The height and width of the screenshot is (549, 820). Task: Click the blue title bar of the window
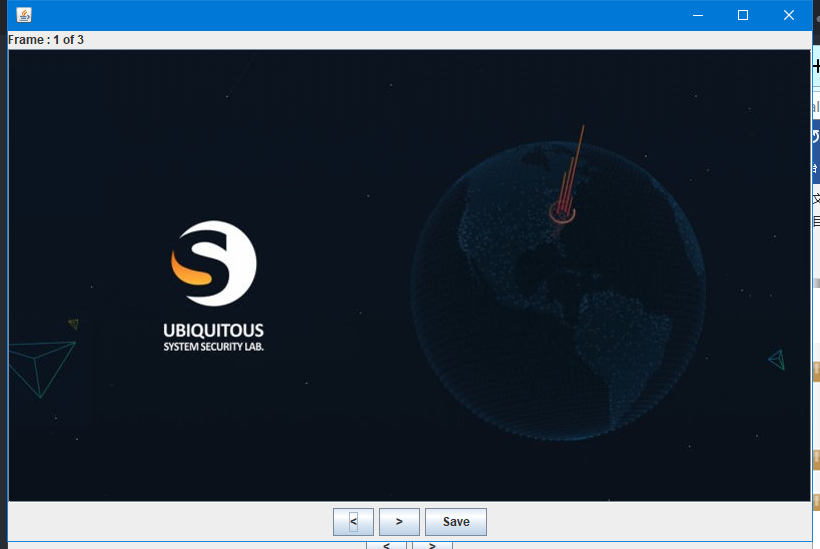click(x=350, y=15)
